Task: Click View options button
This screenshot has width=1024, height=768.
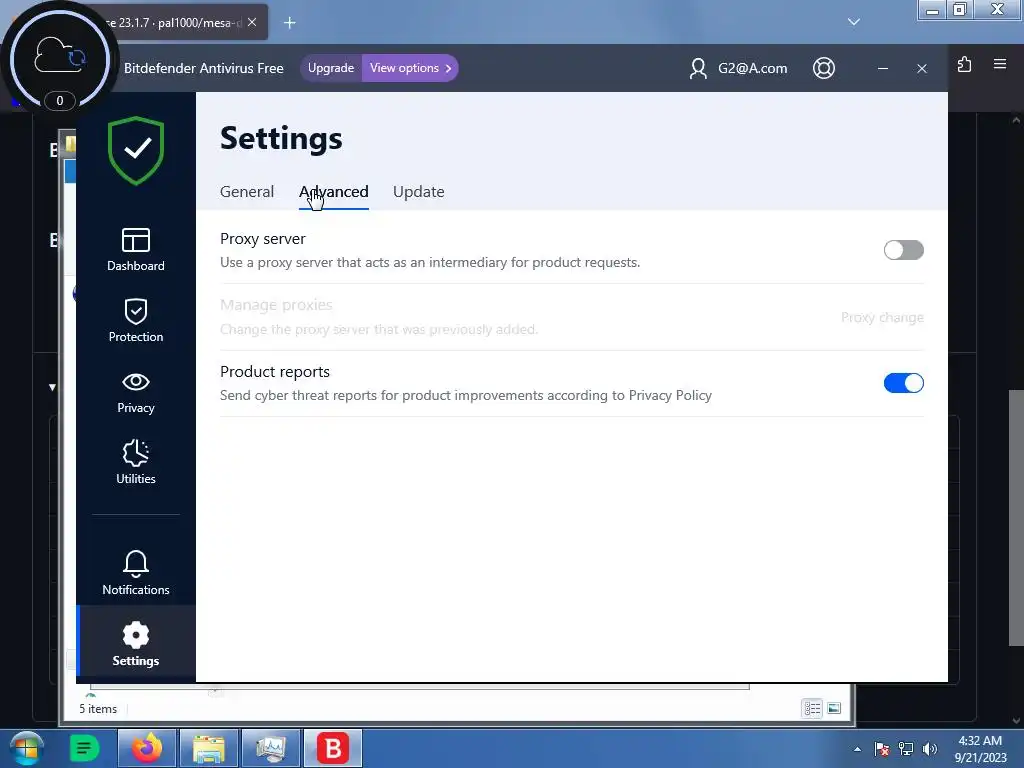Action: [x=410, y=68]
